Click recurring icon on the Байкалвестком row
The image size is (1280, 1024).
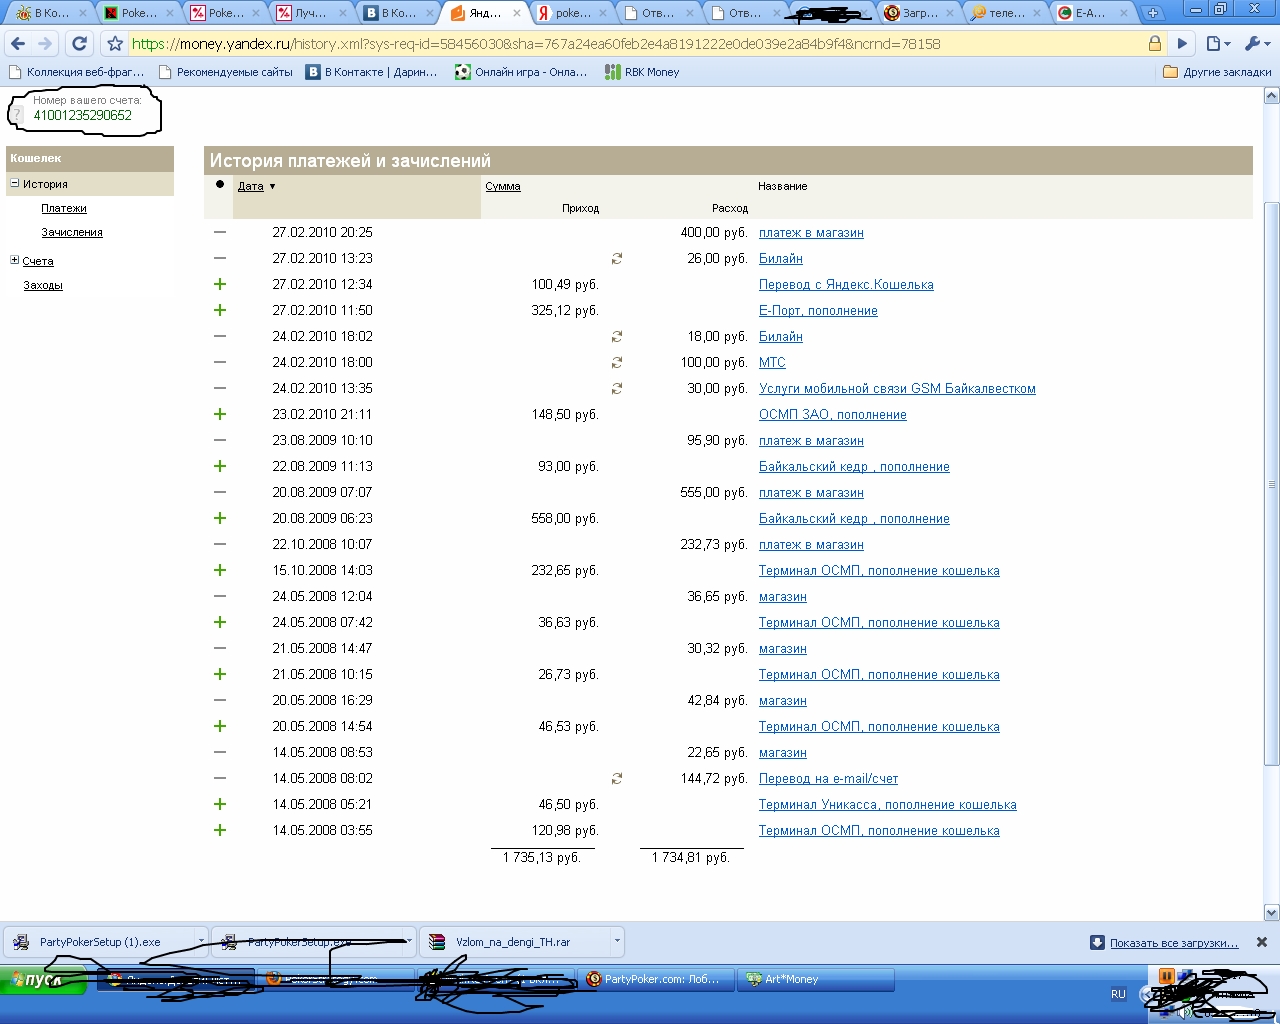[x=617, y=388]
